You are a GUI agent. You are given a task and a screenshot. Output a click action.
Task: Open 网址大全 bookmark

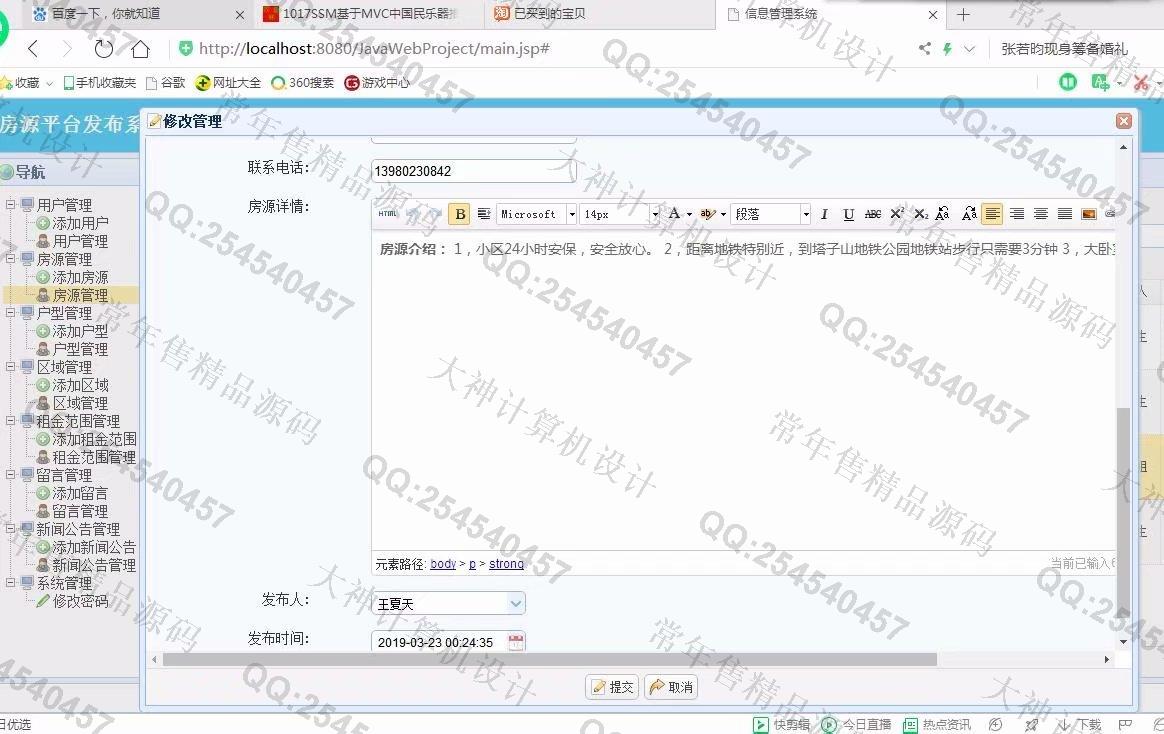[229, 83]
